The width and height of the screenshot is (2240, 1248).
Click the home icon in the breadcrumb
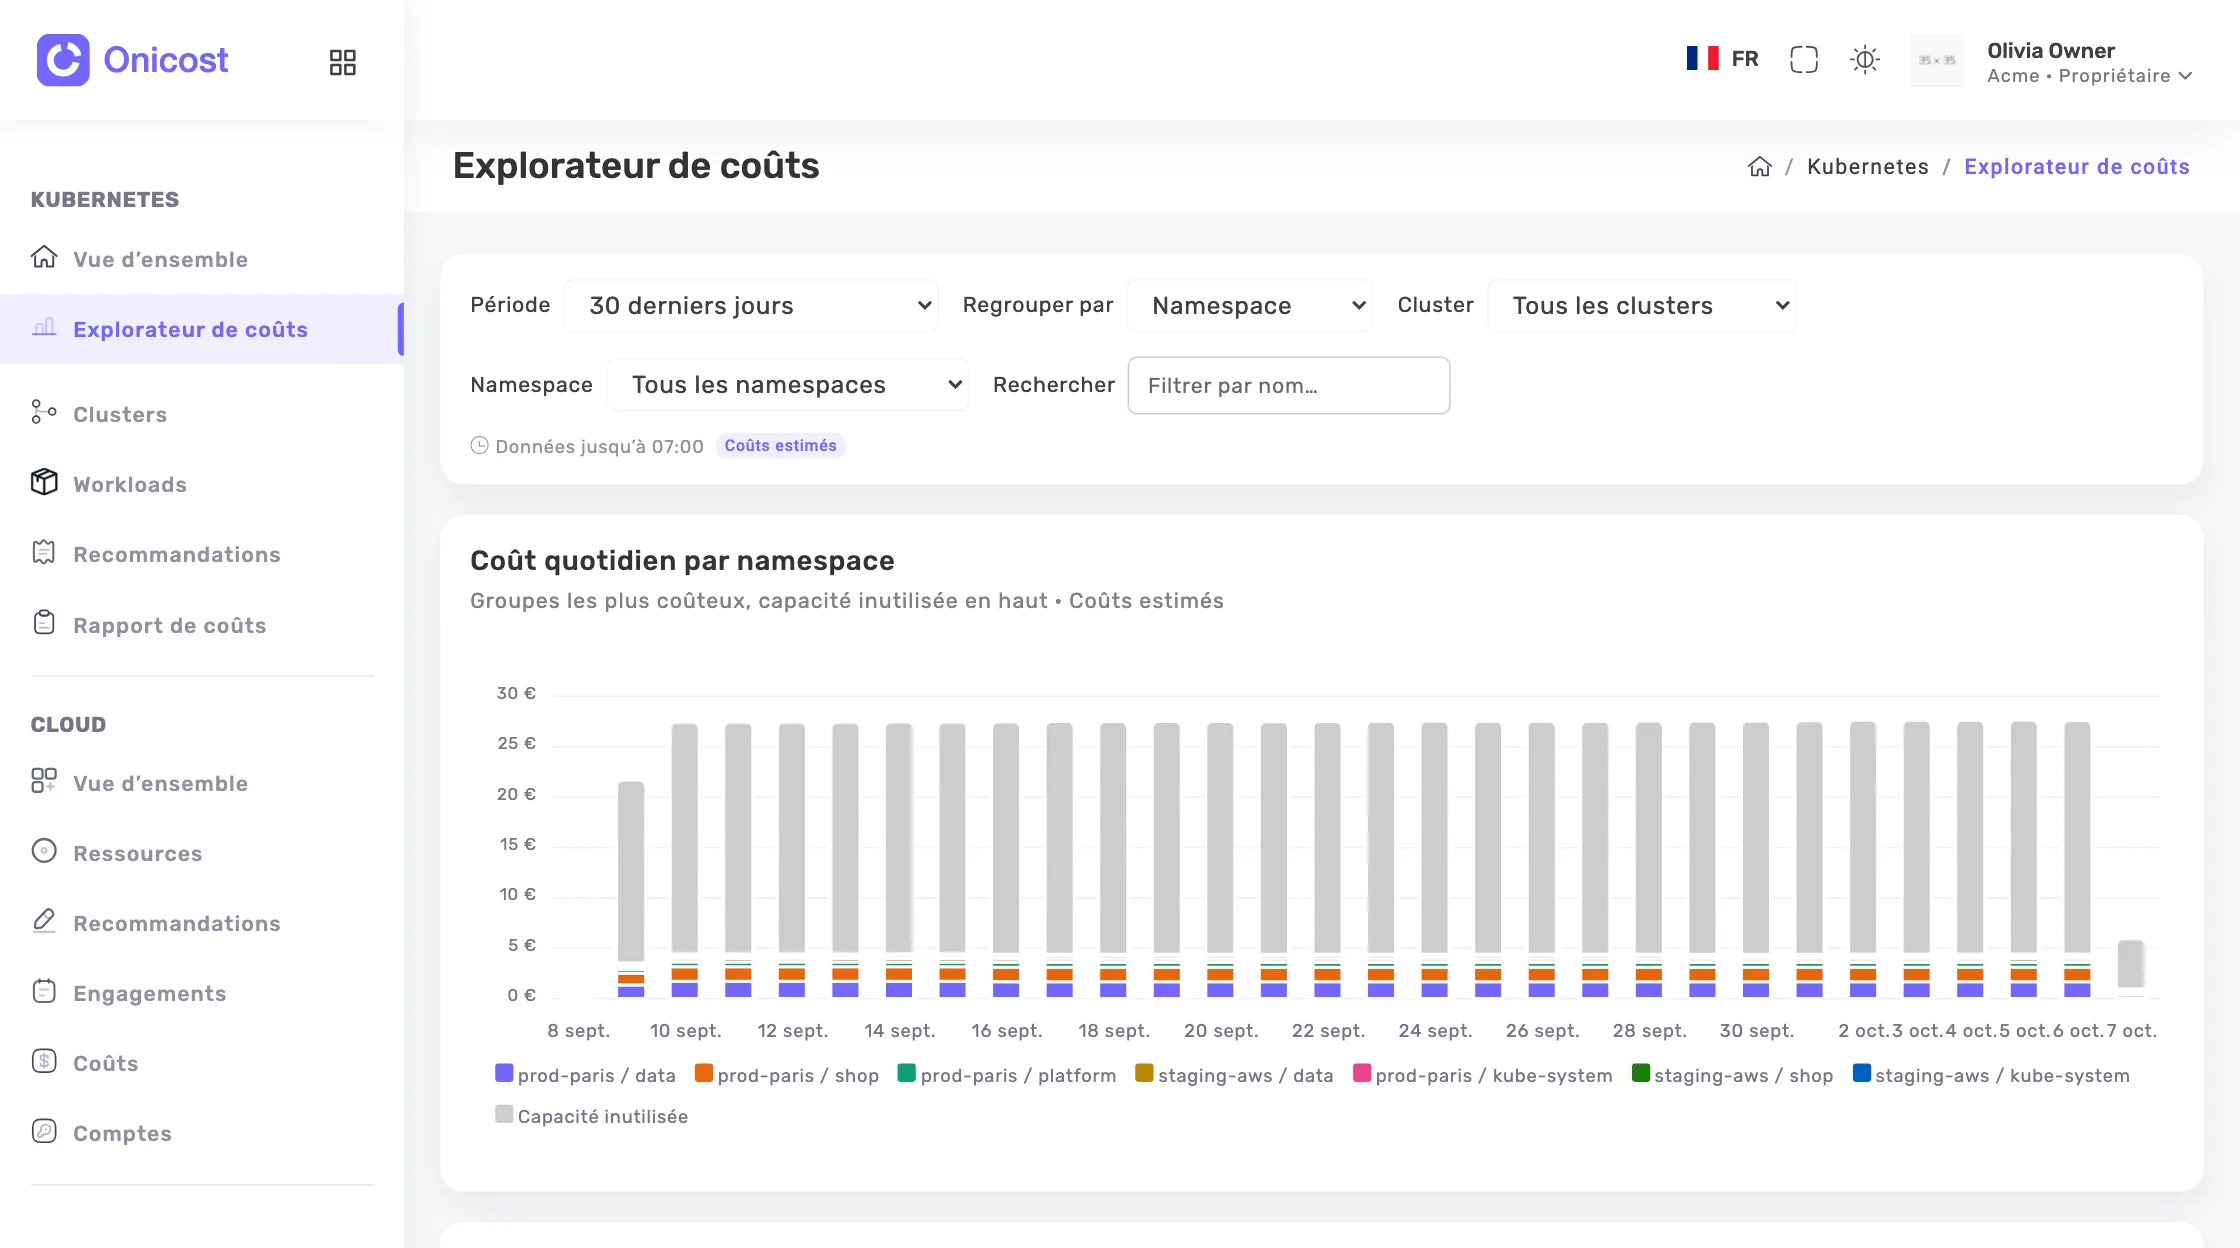(1760, 167)
